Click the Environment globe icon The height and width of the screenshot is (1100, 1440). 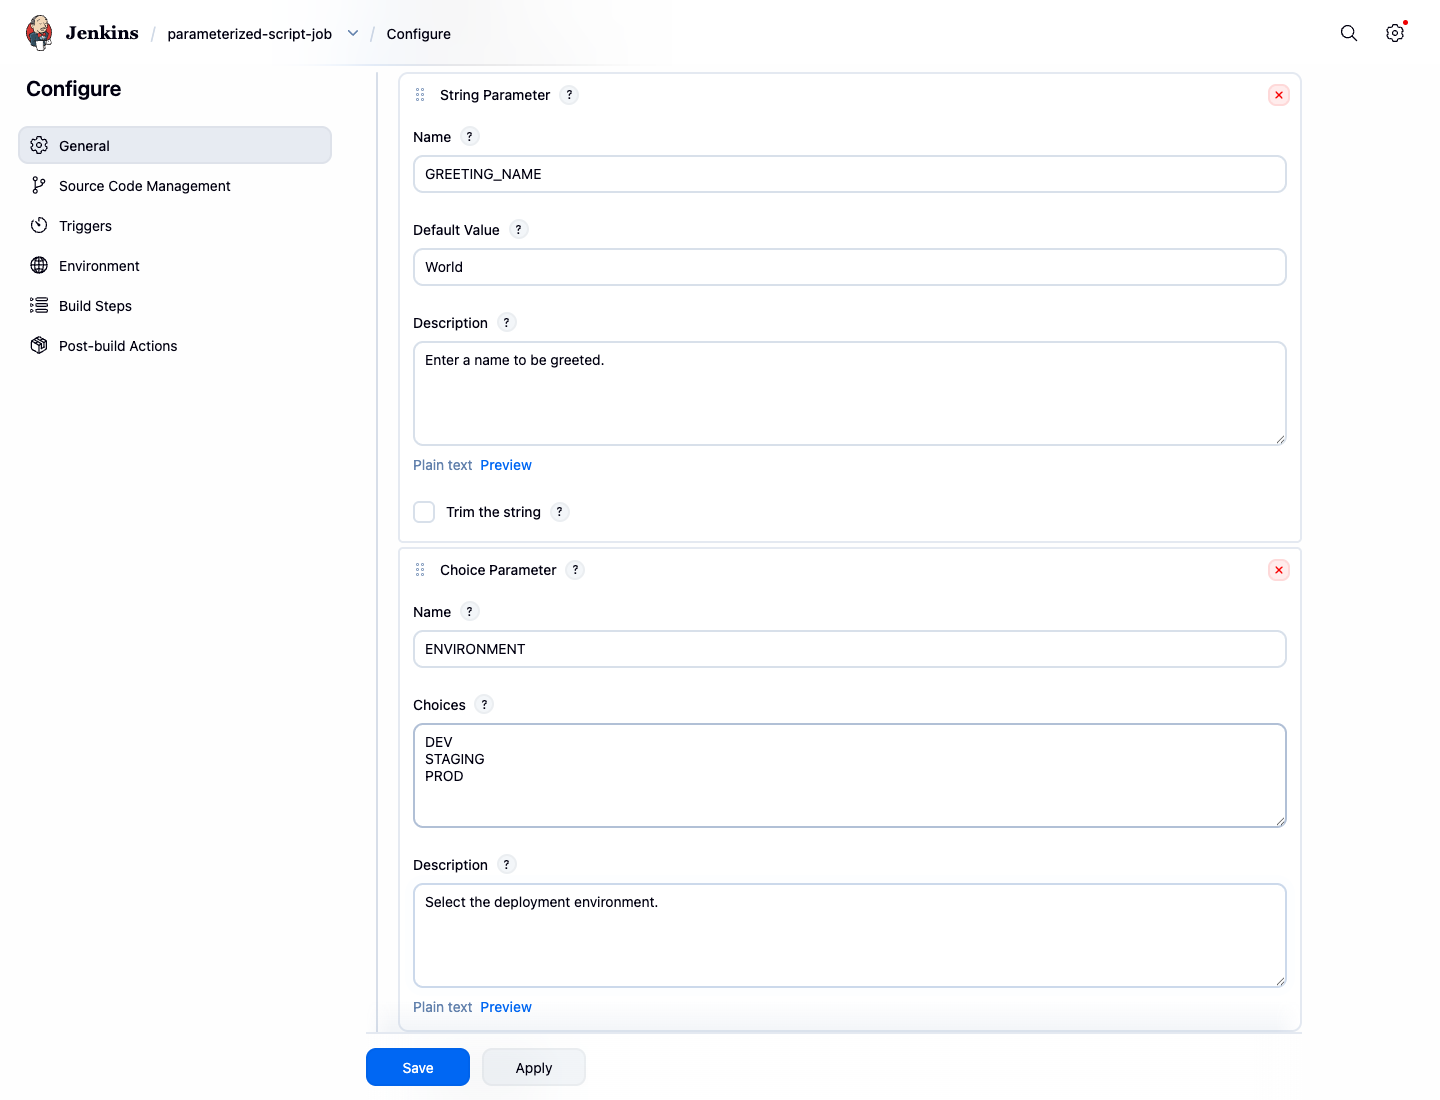[x=39, y=265]
